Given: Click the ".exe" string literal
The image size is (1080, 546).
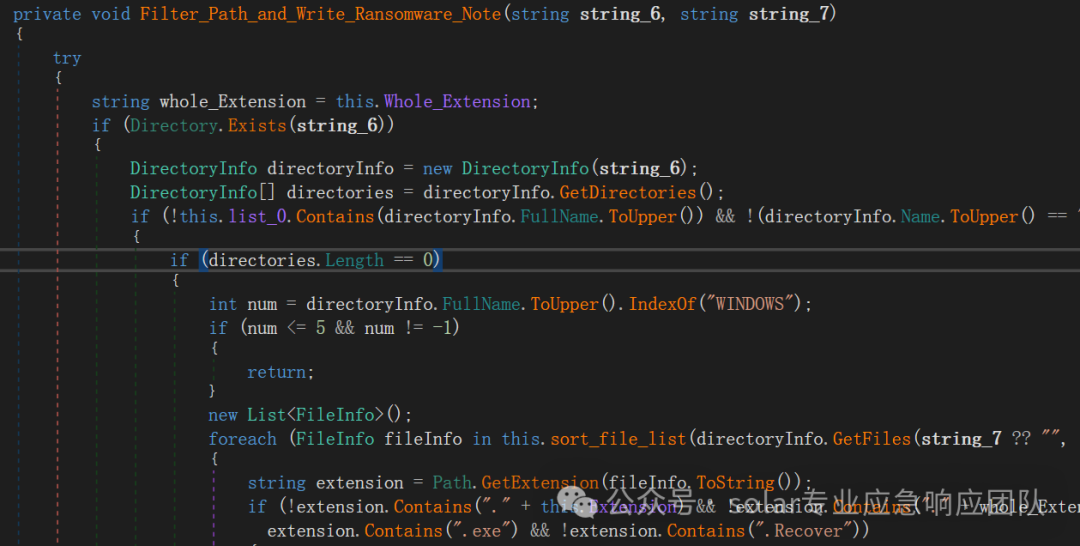Looking at the screenshot, I should coord(481,532).
